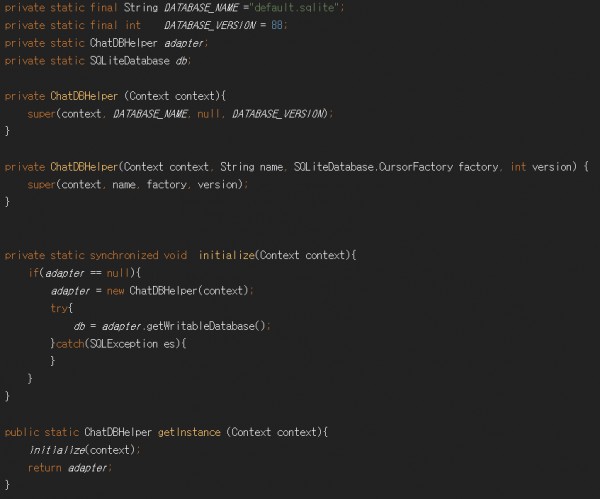Click the "default.sqlite" string literal

[294, 8]
